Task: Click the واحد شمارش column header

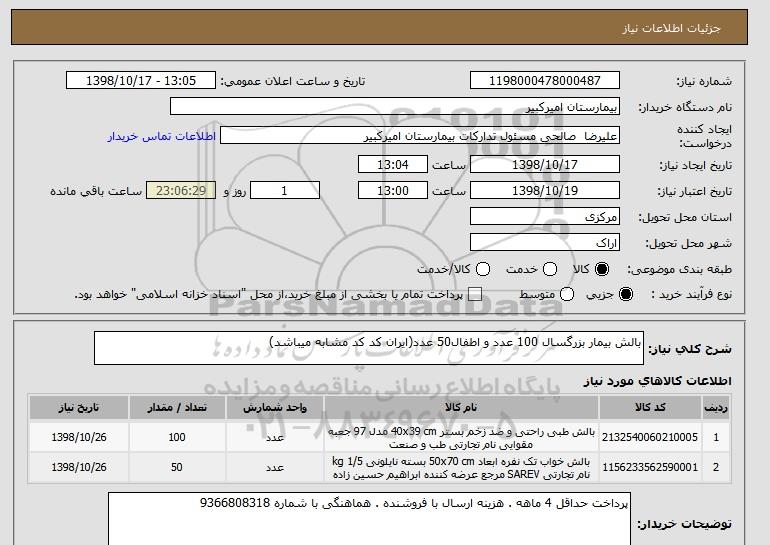Action: 275,408
